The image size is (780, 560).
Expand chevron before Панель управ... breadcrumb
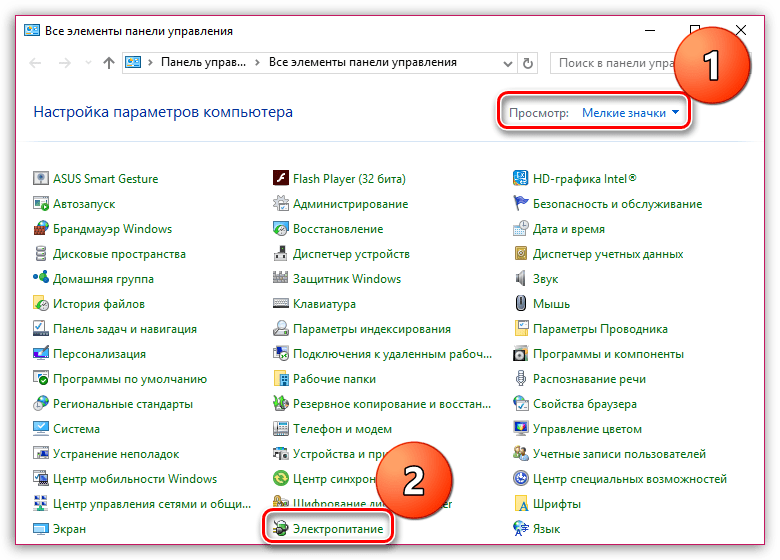click(150, 63)
